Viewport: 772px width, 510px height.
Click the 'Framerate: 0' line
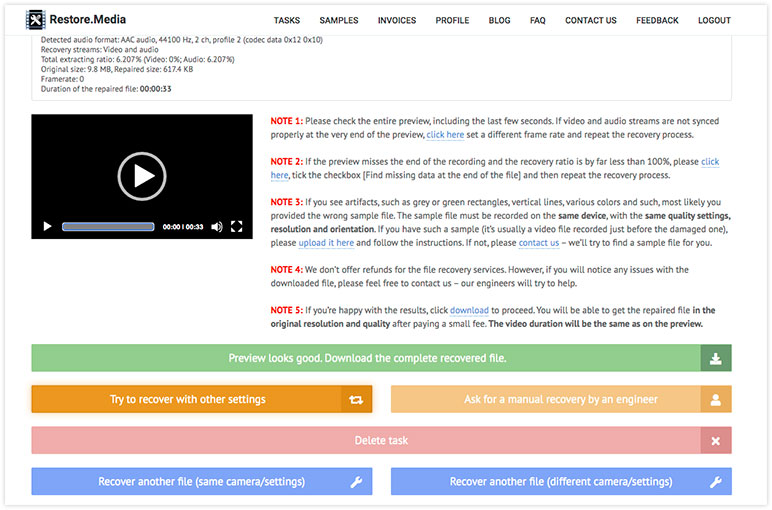pyautogui.click(x=62, y=79)
